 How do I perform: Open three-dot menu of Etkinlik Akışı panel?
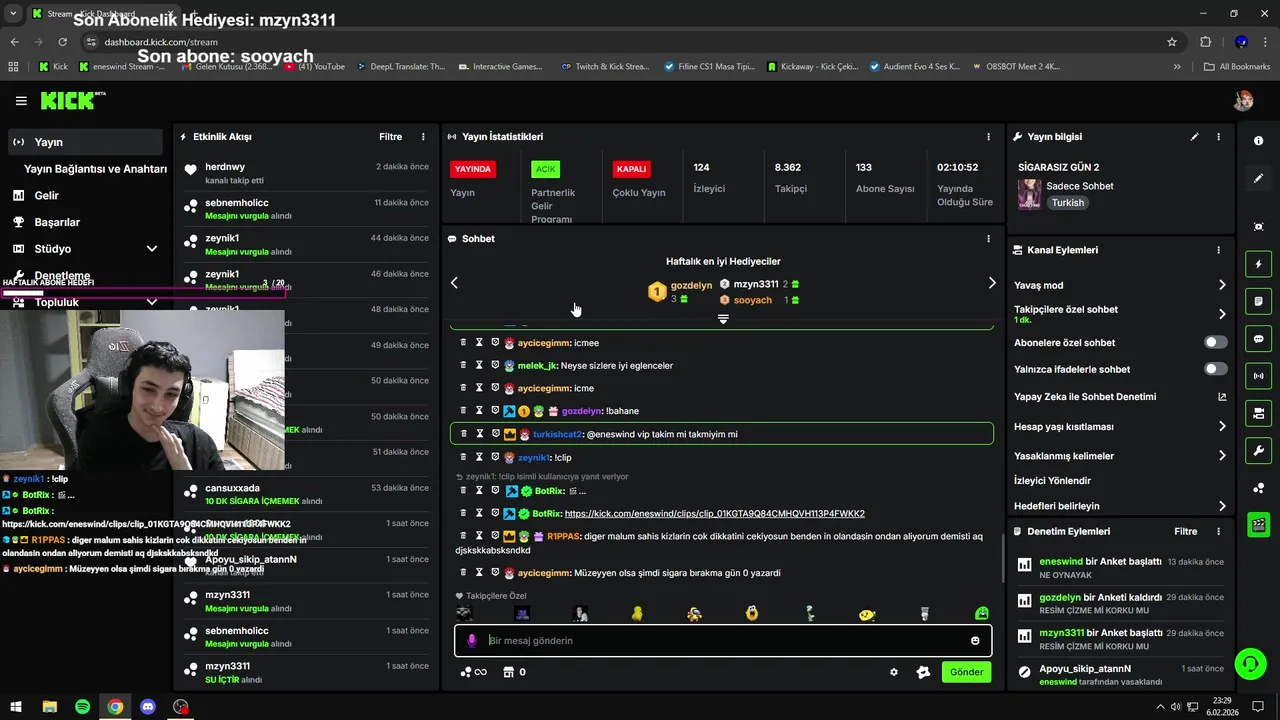pyautogui.click(x=423, y=137)
